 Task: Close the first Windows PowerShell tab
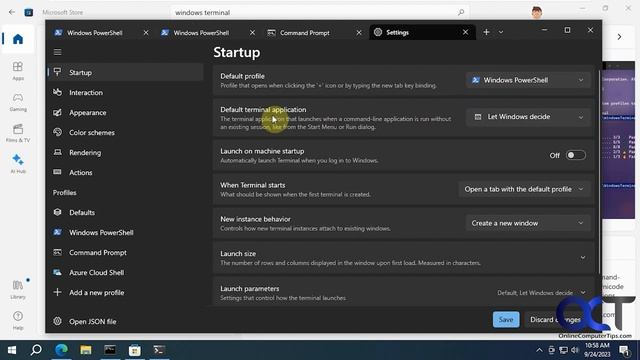[x=146, y=33]
